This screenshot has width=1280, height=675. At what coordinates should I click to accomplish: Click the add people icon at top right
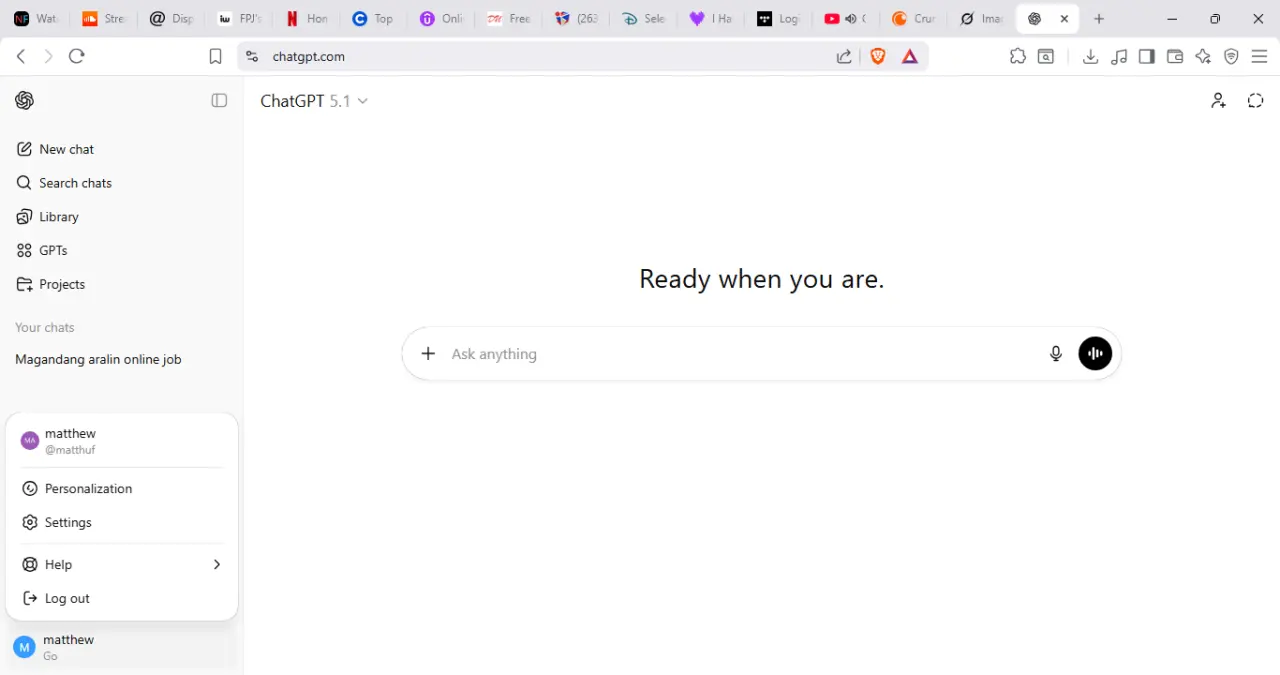click(x=1218, y=100)
